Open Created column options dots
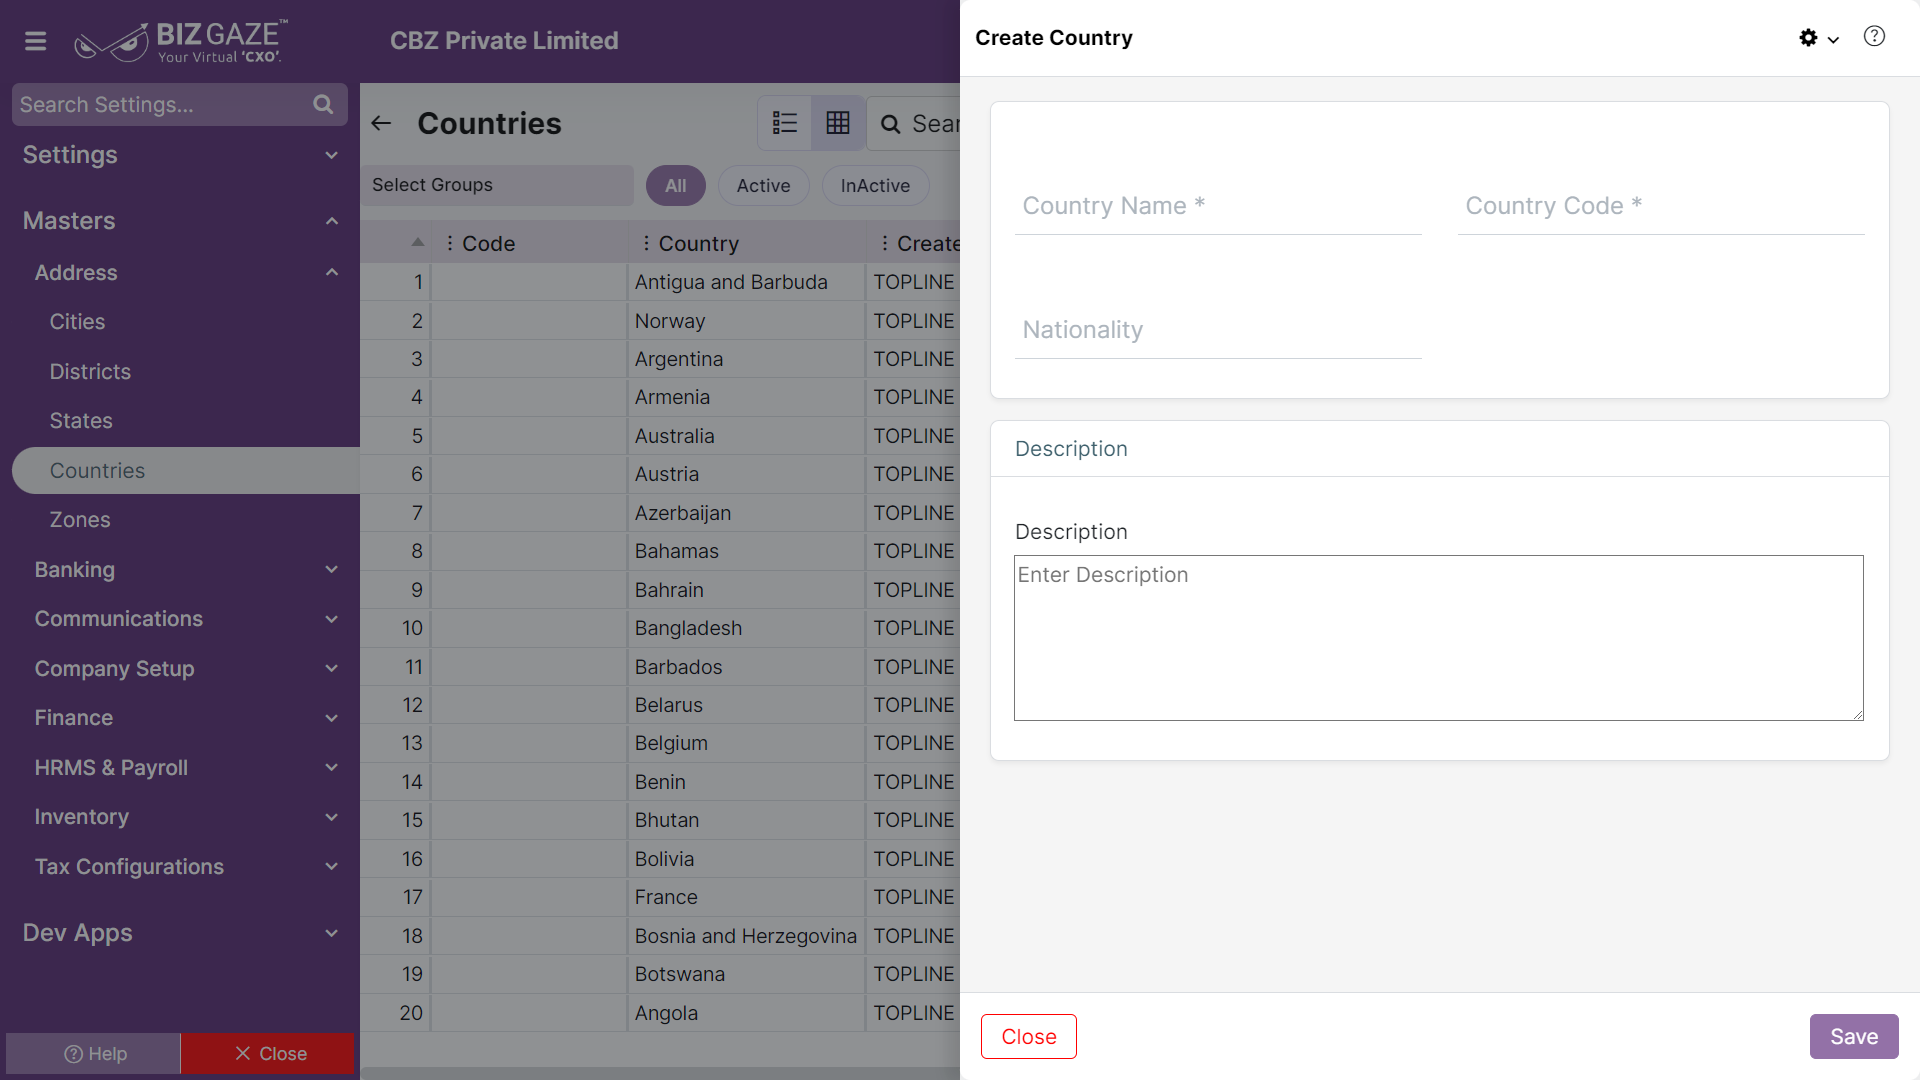The height and width of the screenshot is (1080, 1920). 885,243
